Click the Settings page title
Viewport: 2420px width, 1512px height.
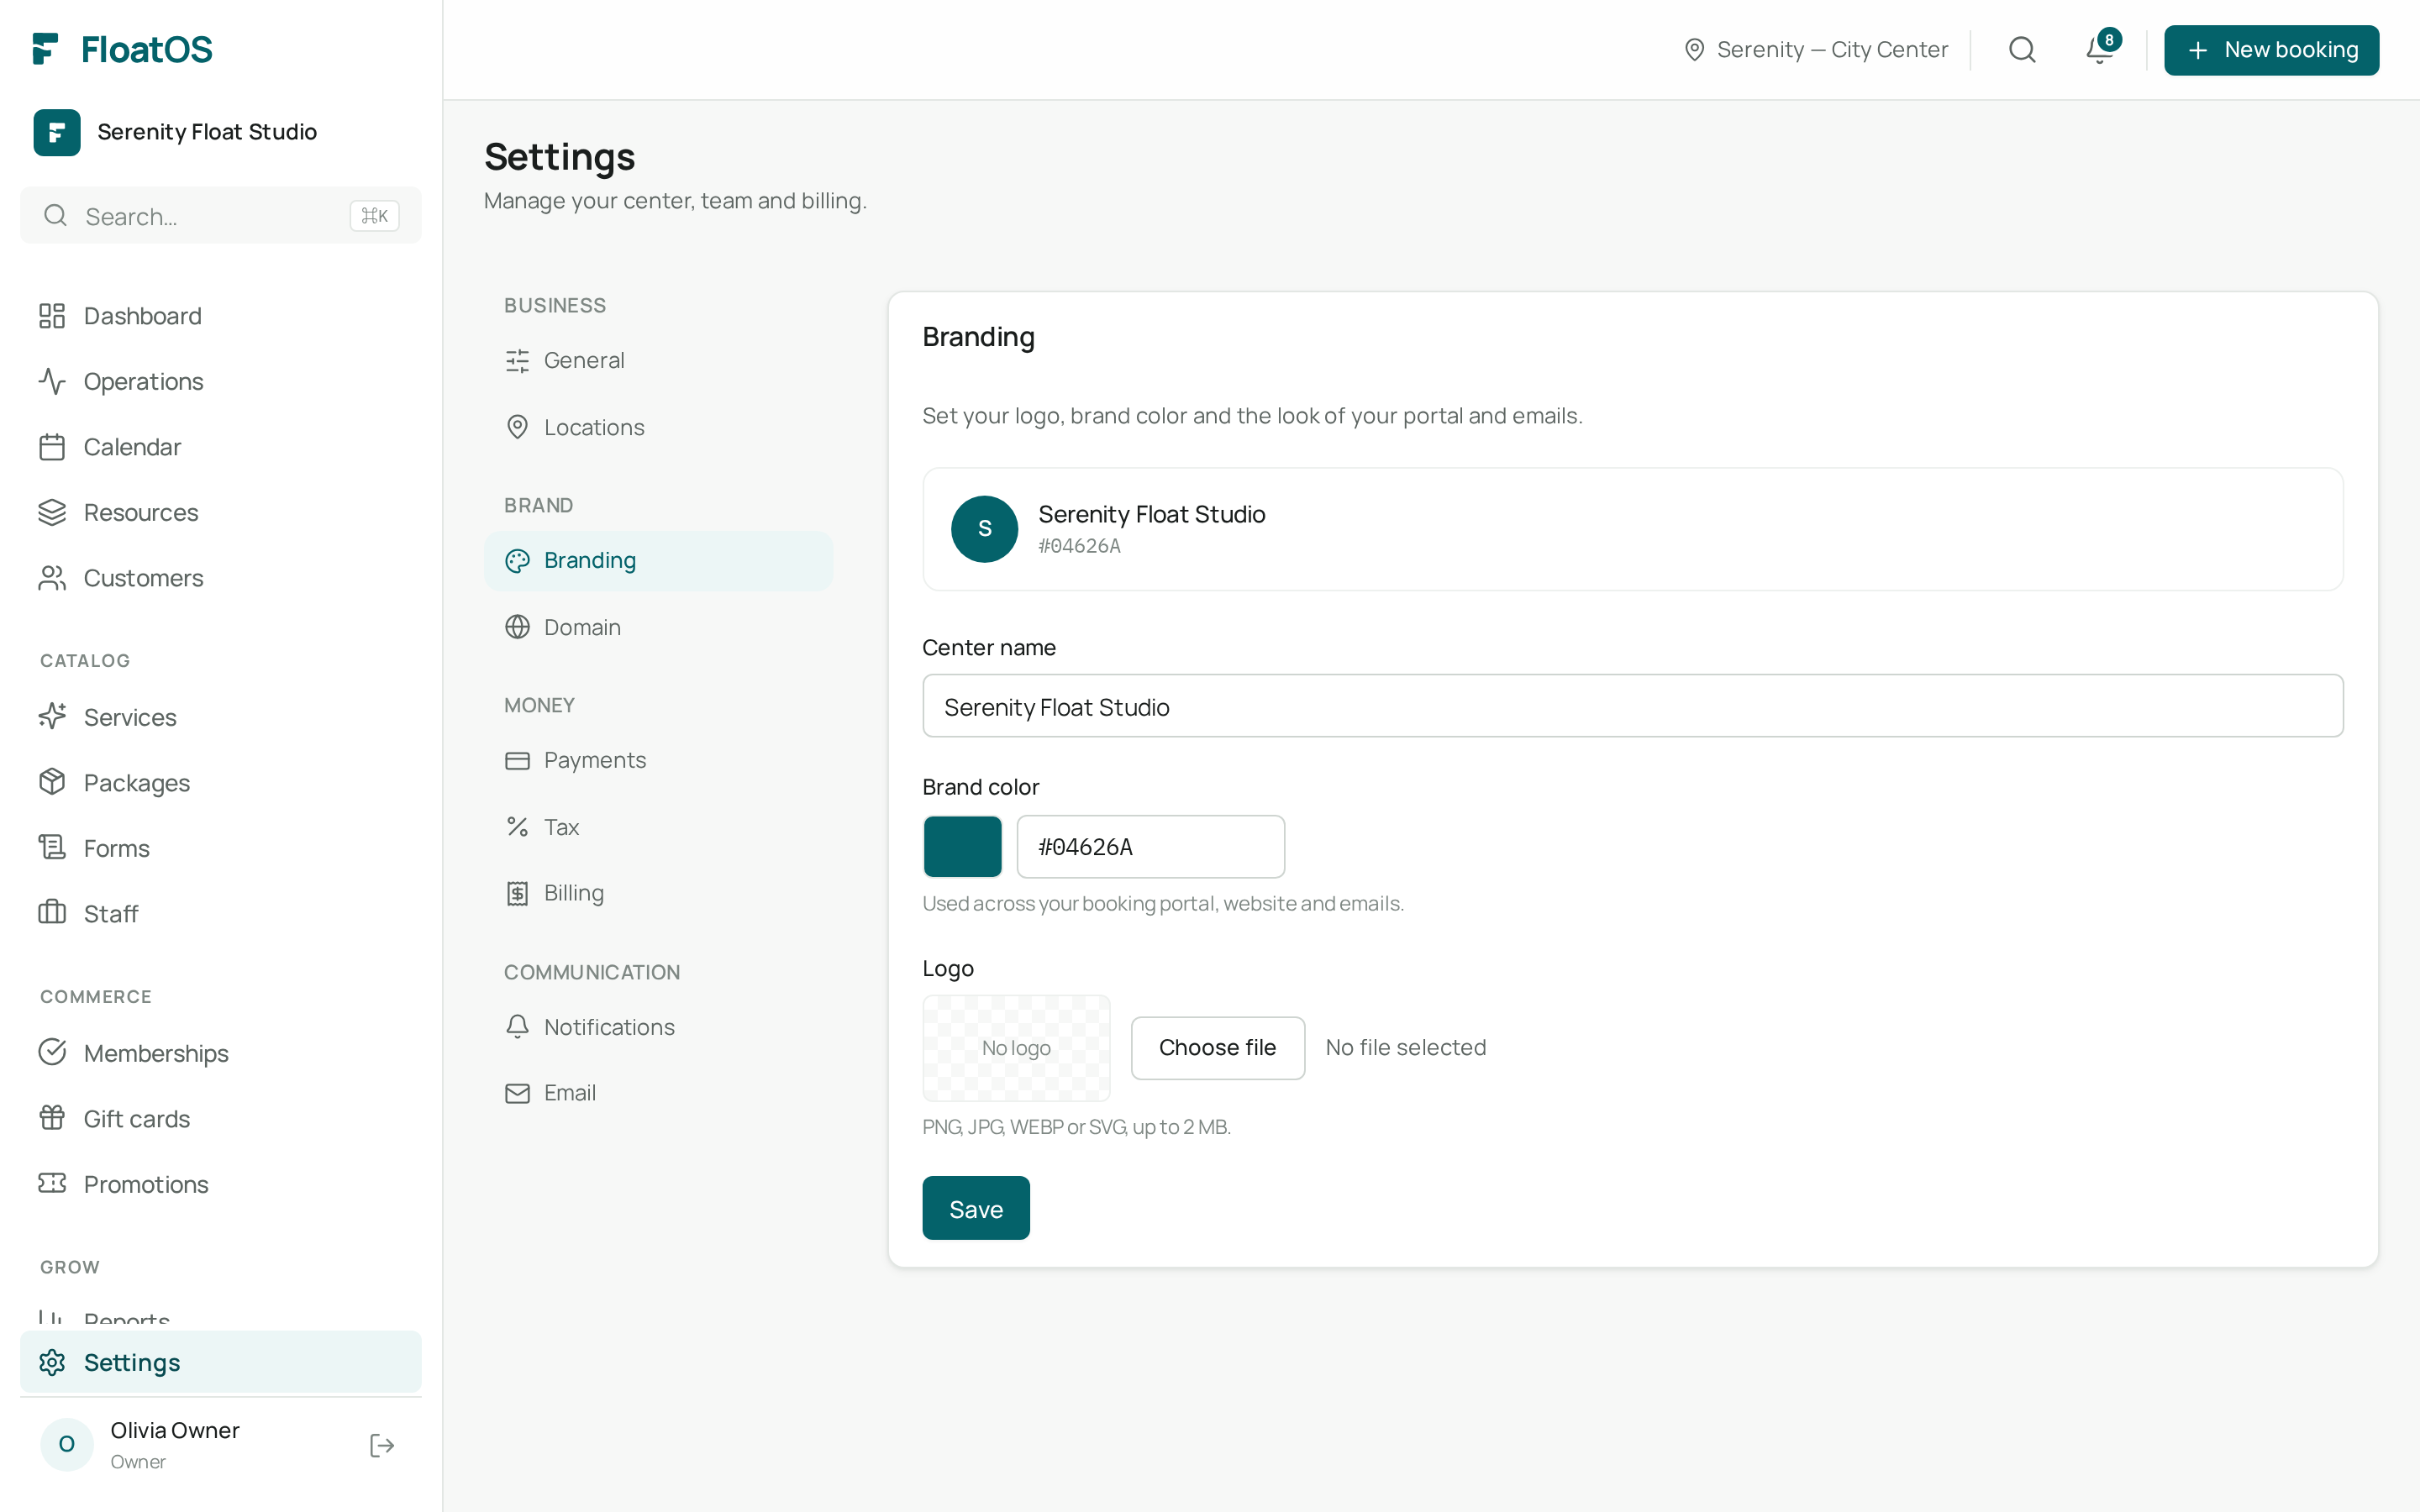pos(559,157)
